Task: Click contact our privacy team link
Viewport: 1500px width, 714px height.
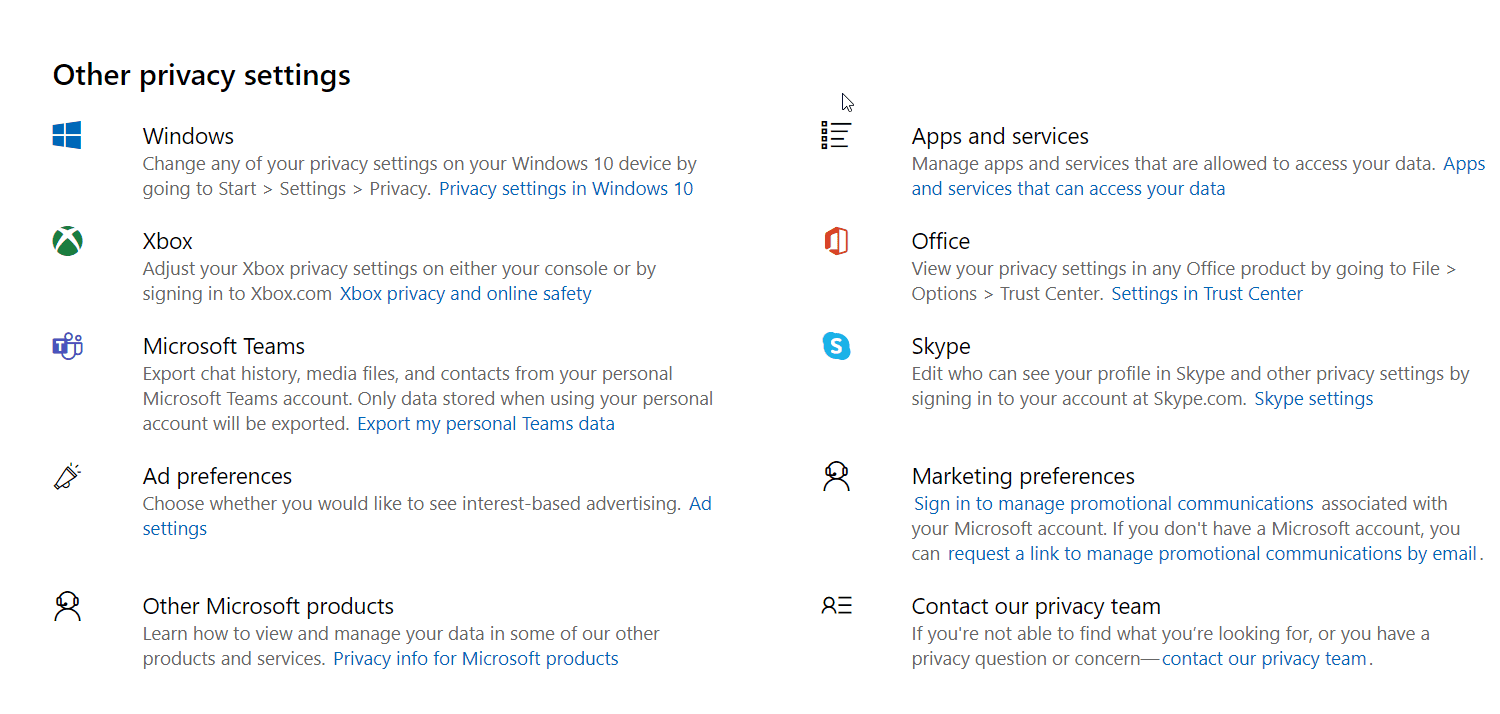Action: [1263, 658]
